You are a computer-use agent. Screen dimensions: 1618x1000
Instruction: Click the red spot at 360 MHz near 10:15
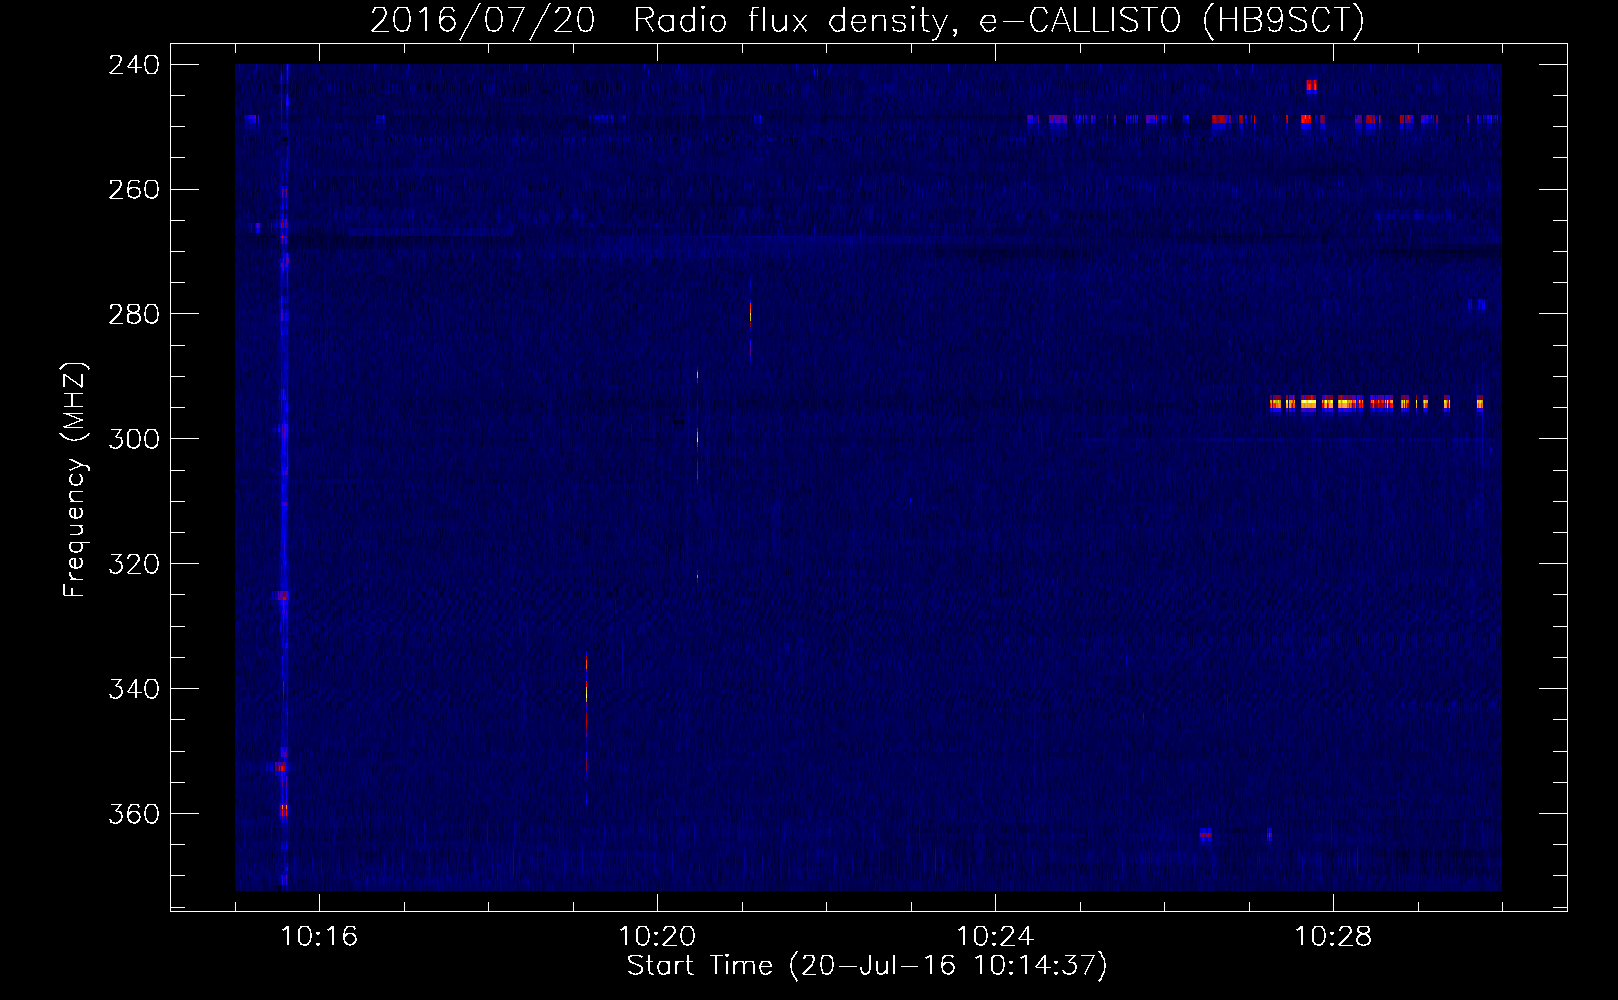(x=284, y=810)
